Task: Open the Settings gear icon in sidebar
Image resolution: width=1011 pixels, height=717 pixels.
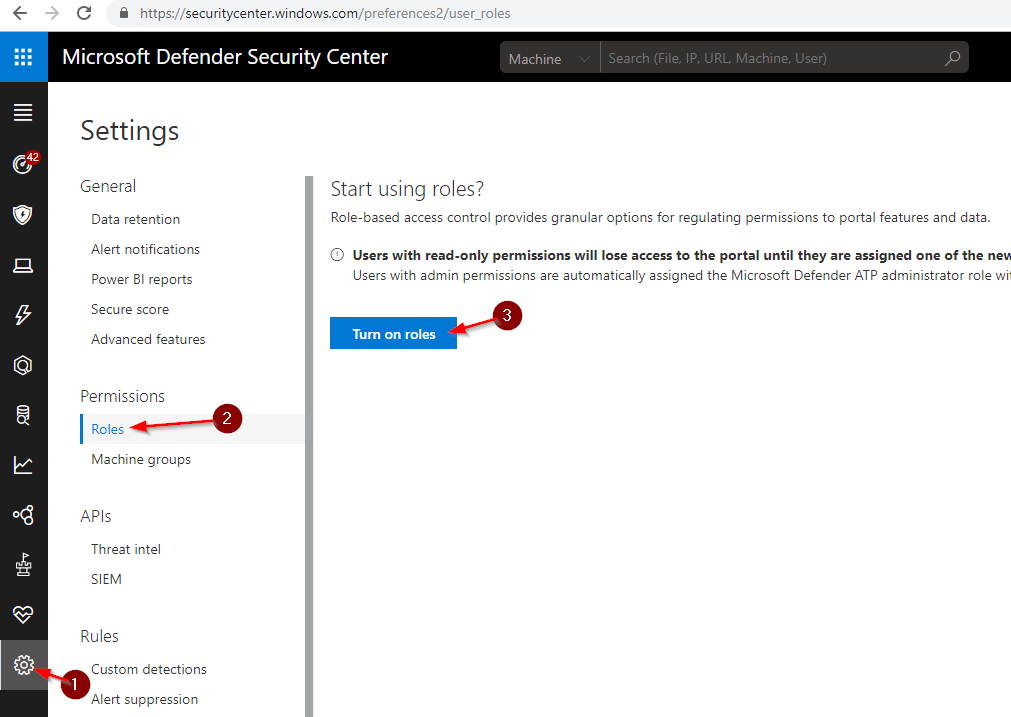Action: click(x=24, y=665)
